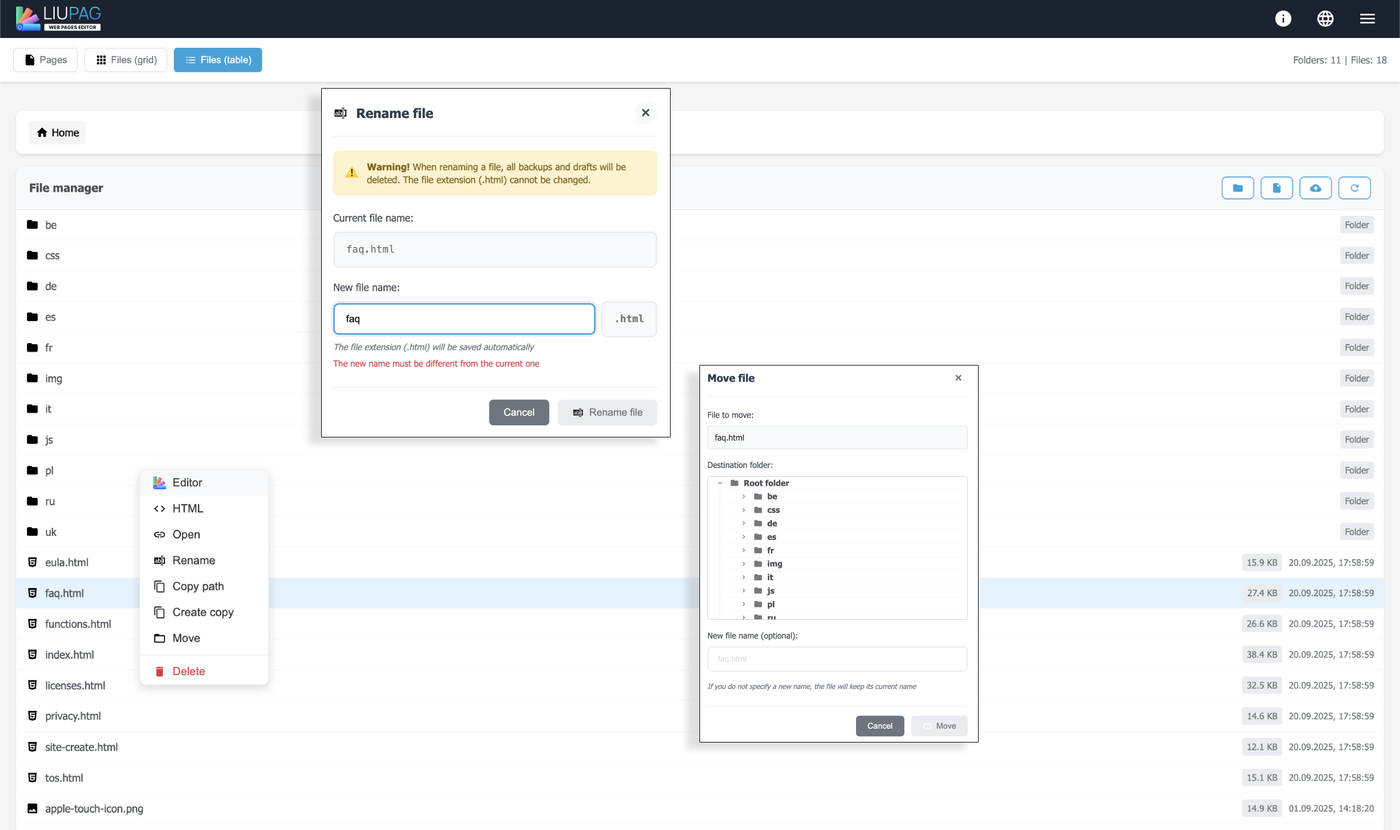Switch to the Pages tab
This screenshot has height=830, width=1400.
coord(45,60)
